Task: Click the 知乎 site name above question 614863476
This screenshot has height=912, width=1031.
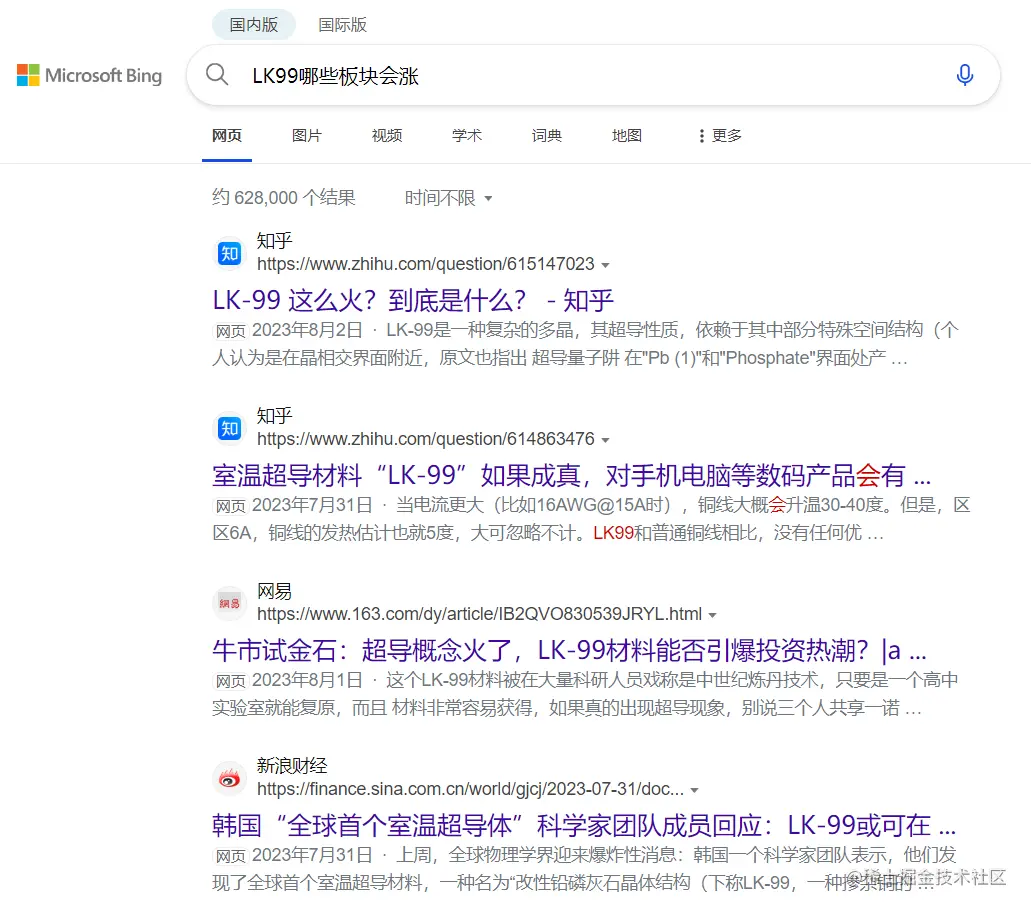Action: coord(274,416)
